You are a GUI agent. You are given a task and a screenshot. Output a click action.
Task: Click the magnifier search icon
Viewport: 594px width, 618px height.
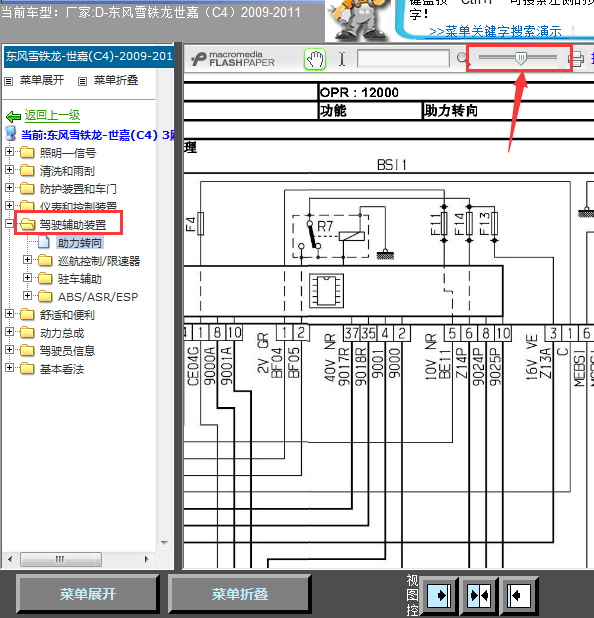462,58
